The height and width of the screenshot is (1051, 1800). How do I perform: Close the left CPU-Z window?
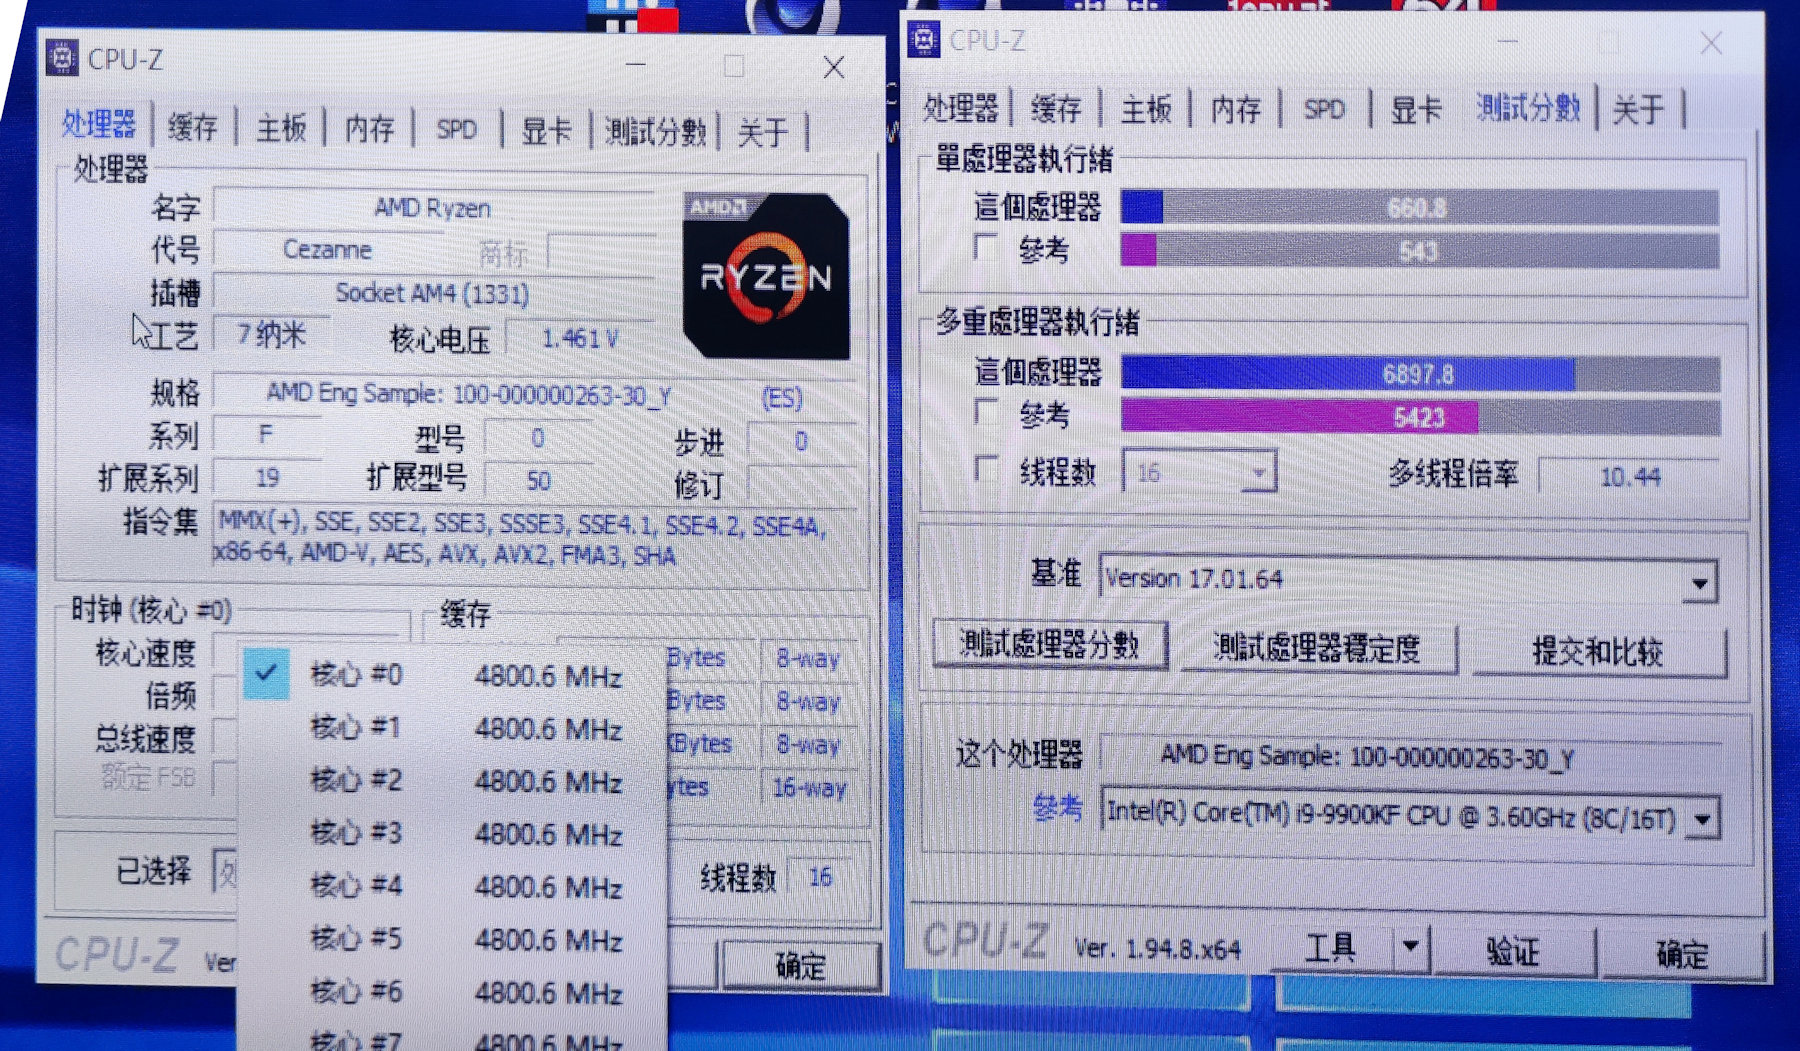point(833,67)
